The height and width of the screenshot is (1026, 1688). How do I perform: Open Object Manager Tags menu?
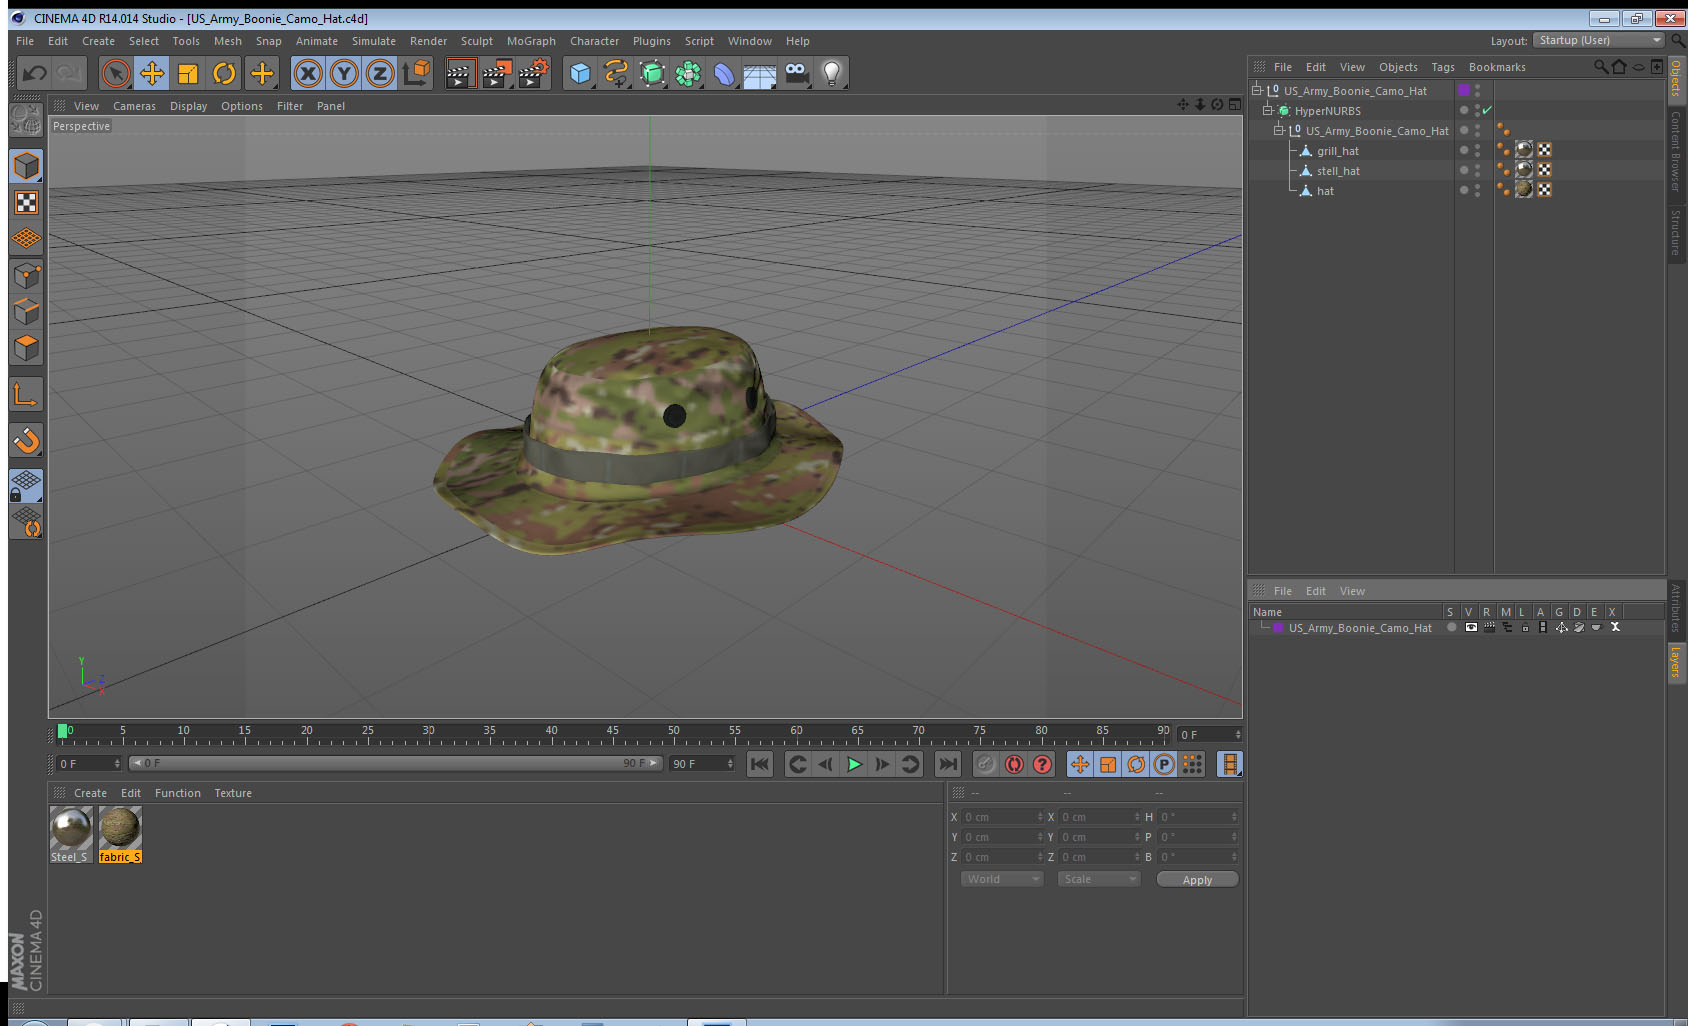(x=1443, y=67)
